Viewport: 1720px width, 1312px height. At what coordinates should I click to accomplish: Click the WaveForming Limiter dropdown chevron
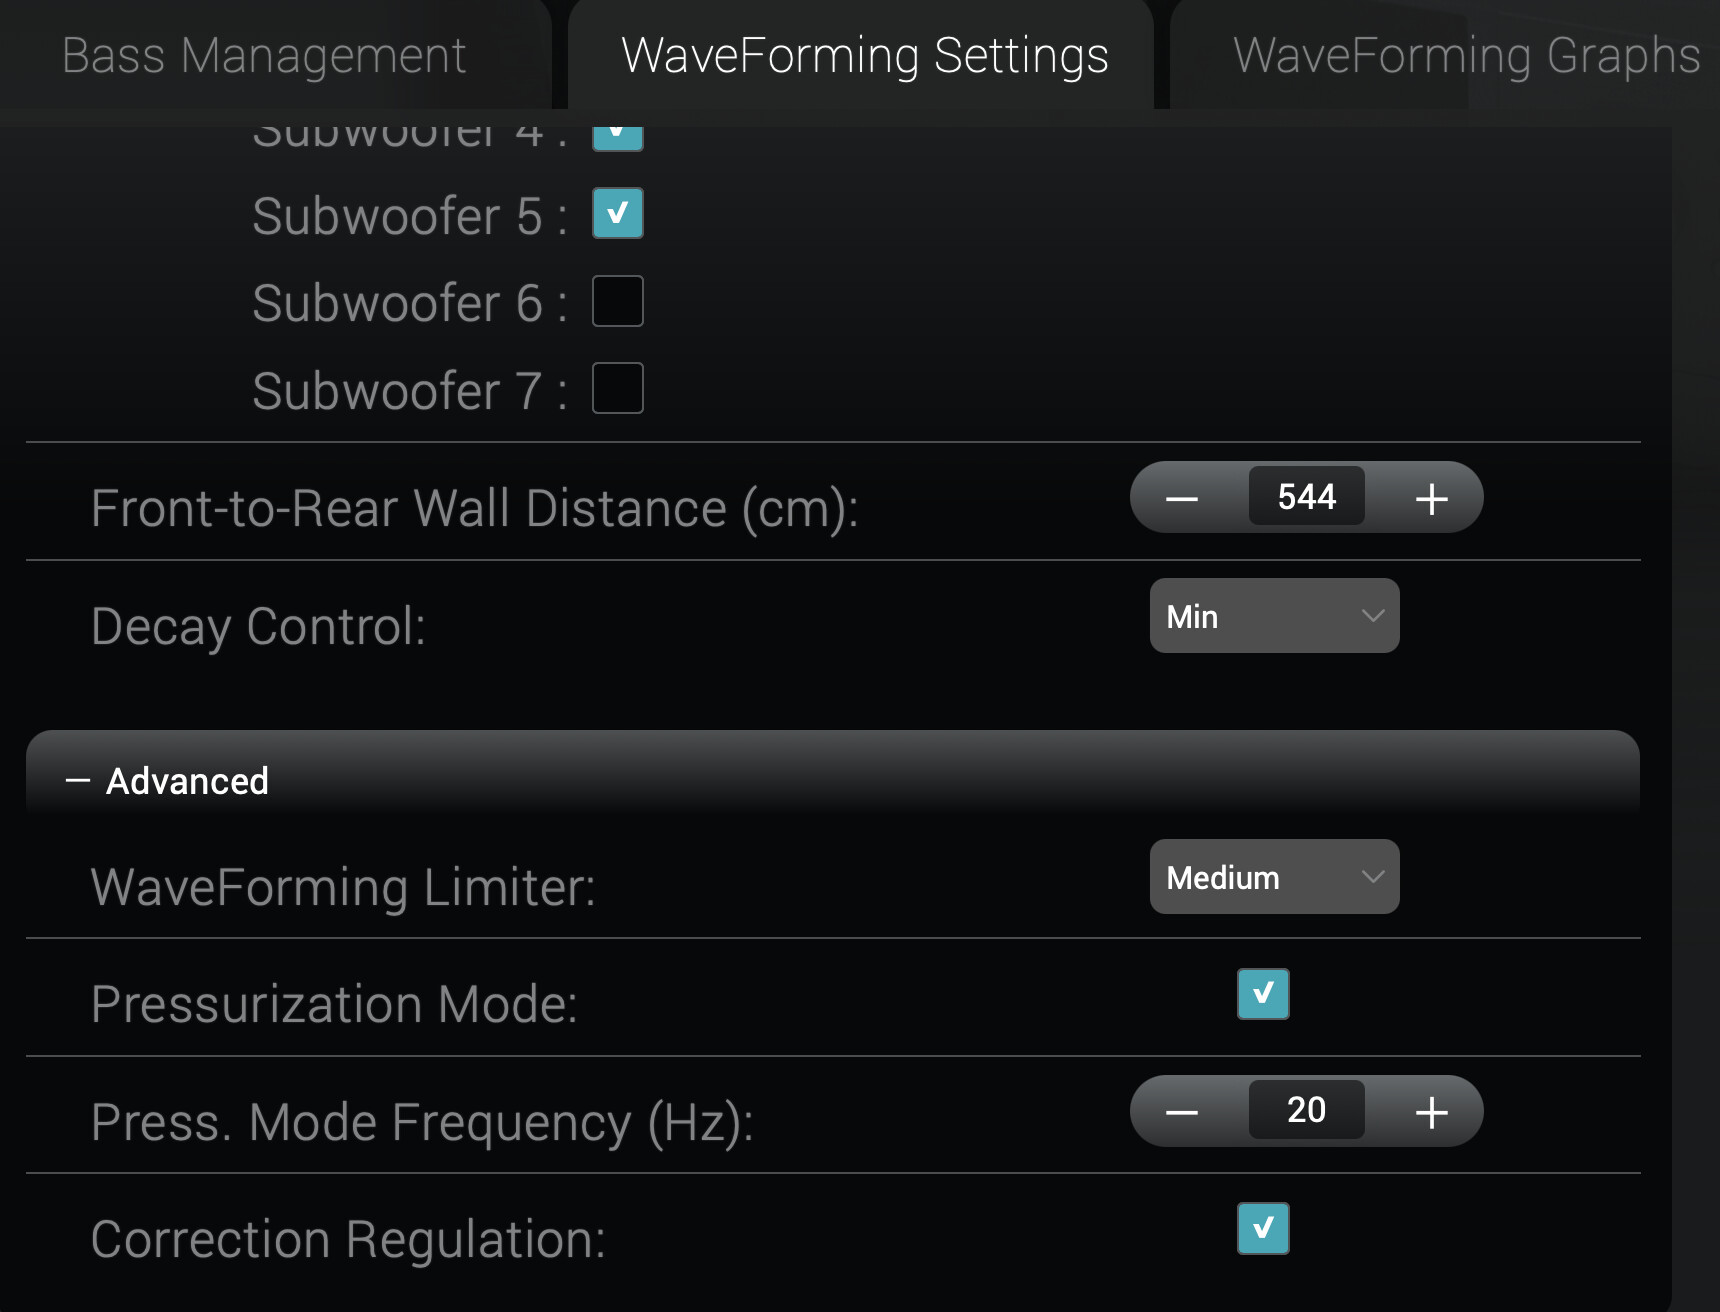tap(1373, 877)
